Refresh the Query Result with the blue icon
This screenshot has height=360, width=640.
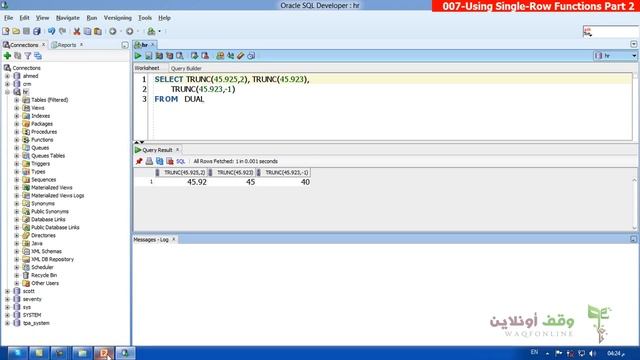160,162
